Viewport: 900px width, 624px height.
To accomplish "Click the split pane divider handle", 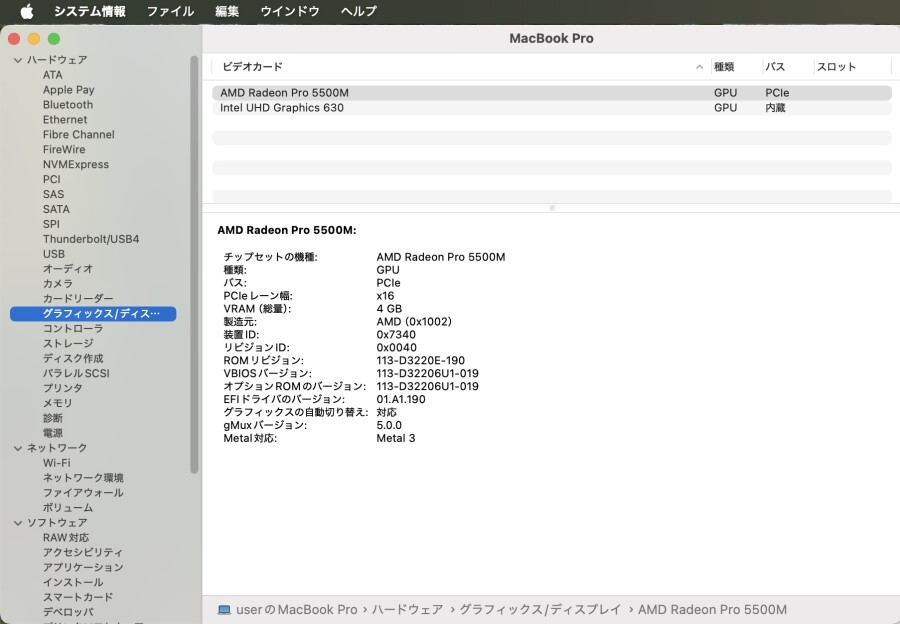I will 552,208.
